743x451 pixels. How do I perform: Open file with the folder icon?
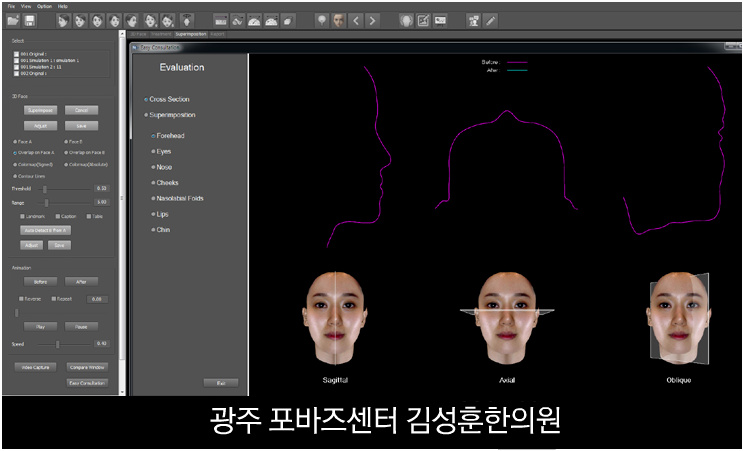13,20
